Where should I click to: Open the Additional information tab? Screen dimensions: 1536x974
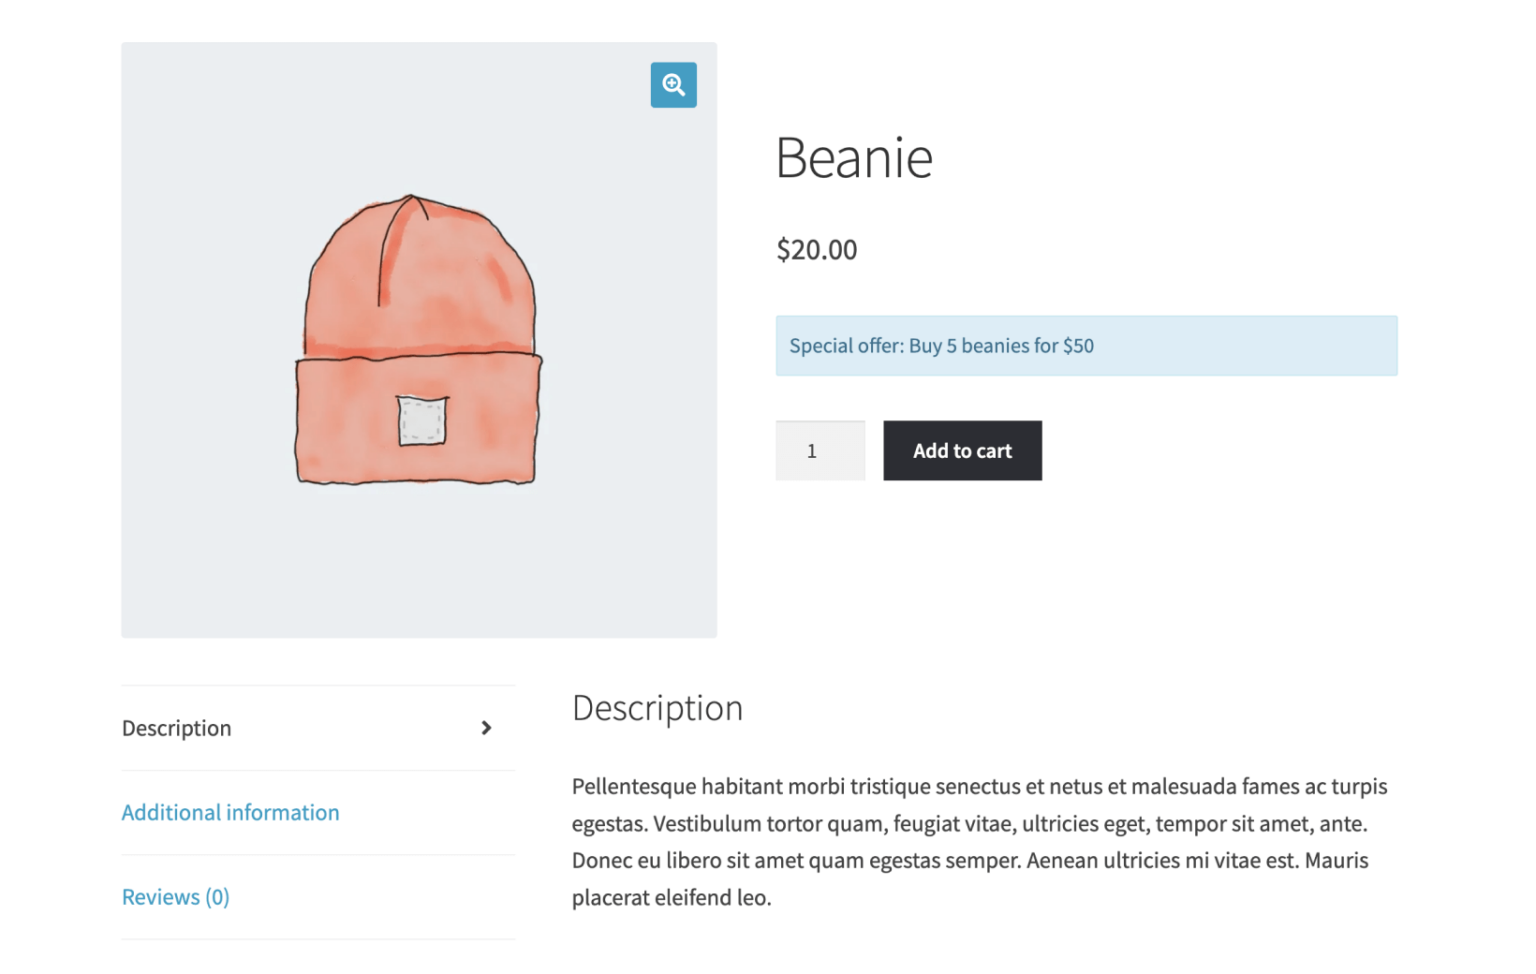pyautogui.click(x=230, y=812)
